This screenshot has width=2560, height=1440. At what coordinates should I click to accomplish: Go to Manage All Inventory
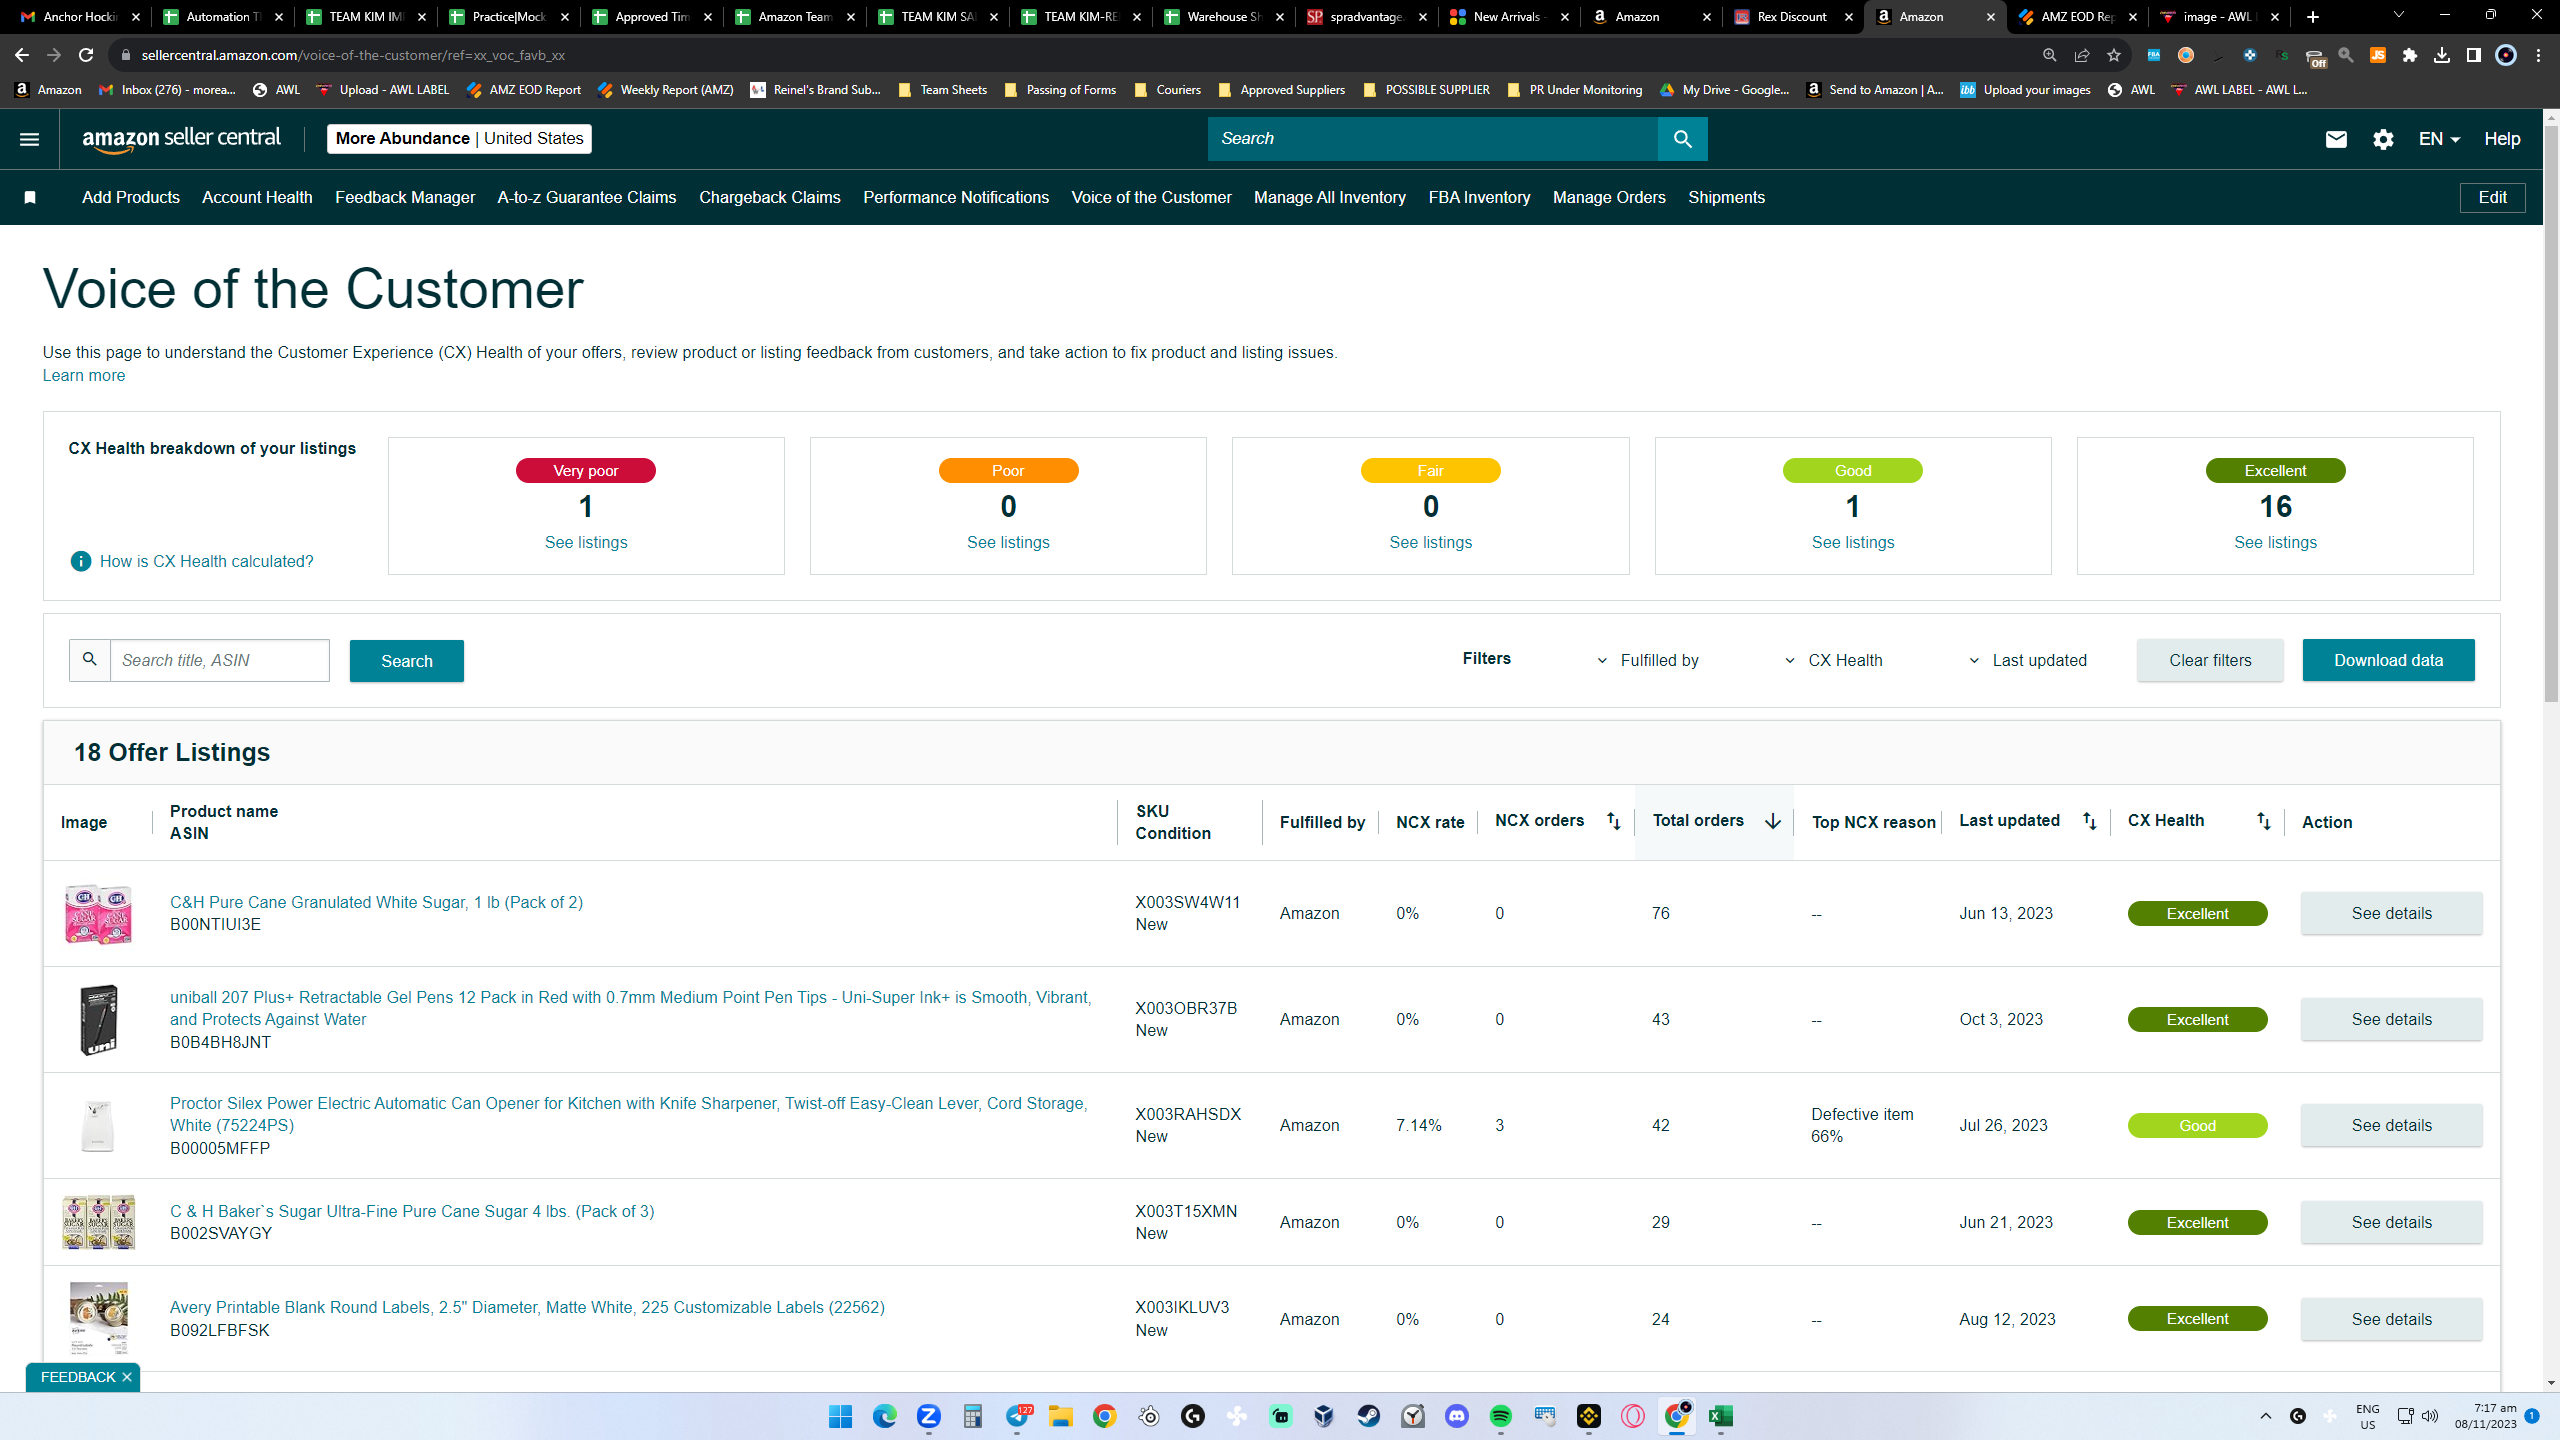pyautogui.click(x=1330, y=198)
